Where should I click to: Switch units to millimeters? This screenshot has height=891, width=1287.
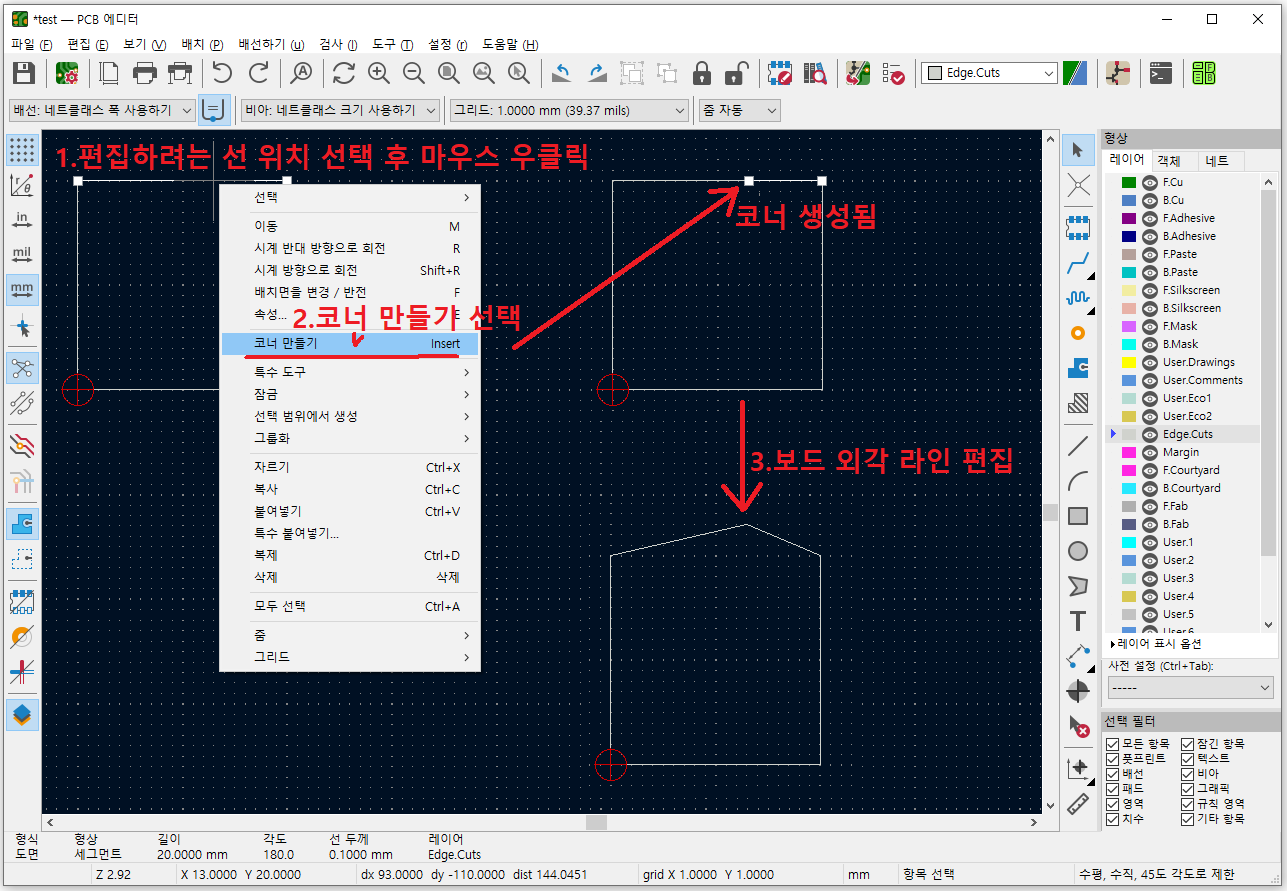tap(22, 289)
